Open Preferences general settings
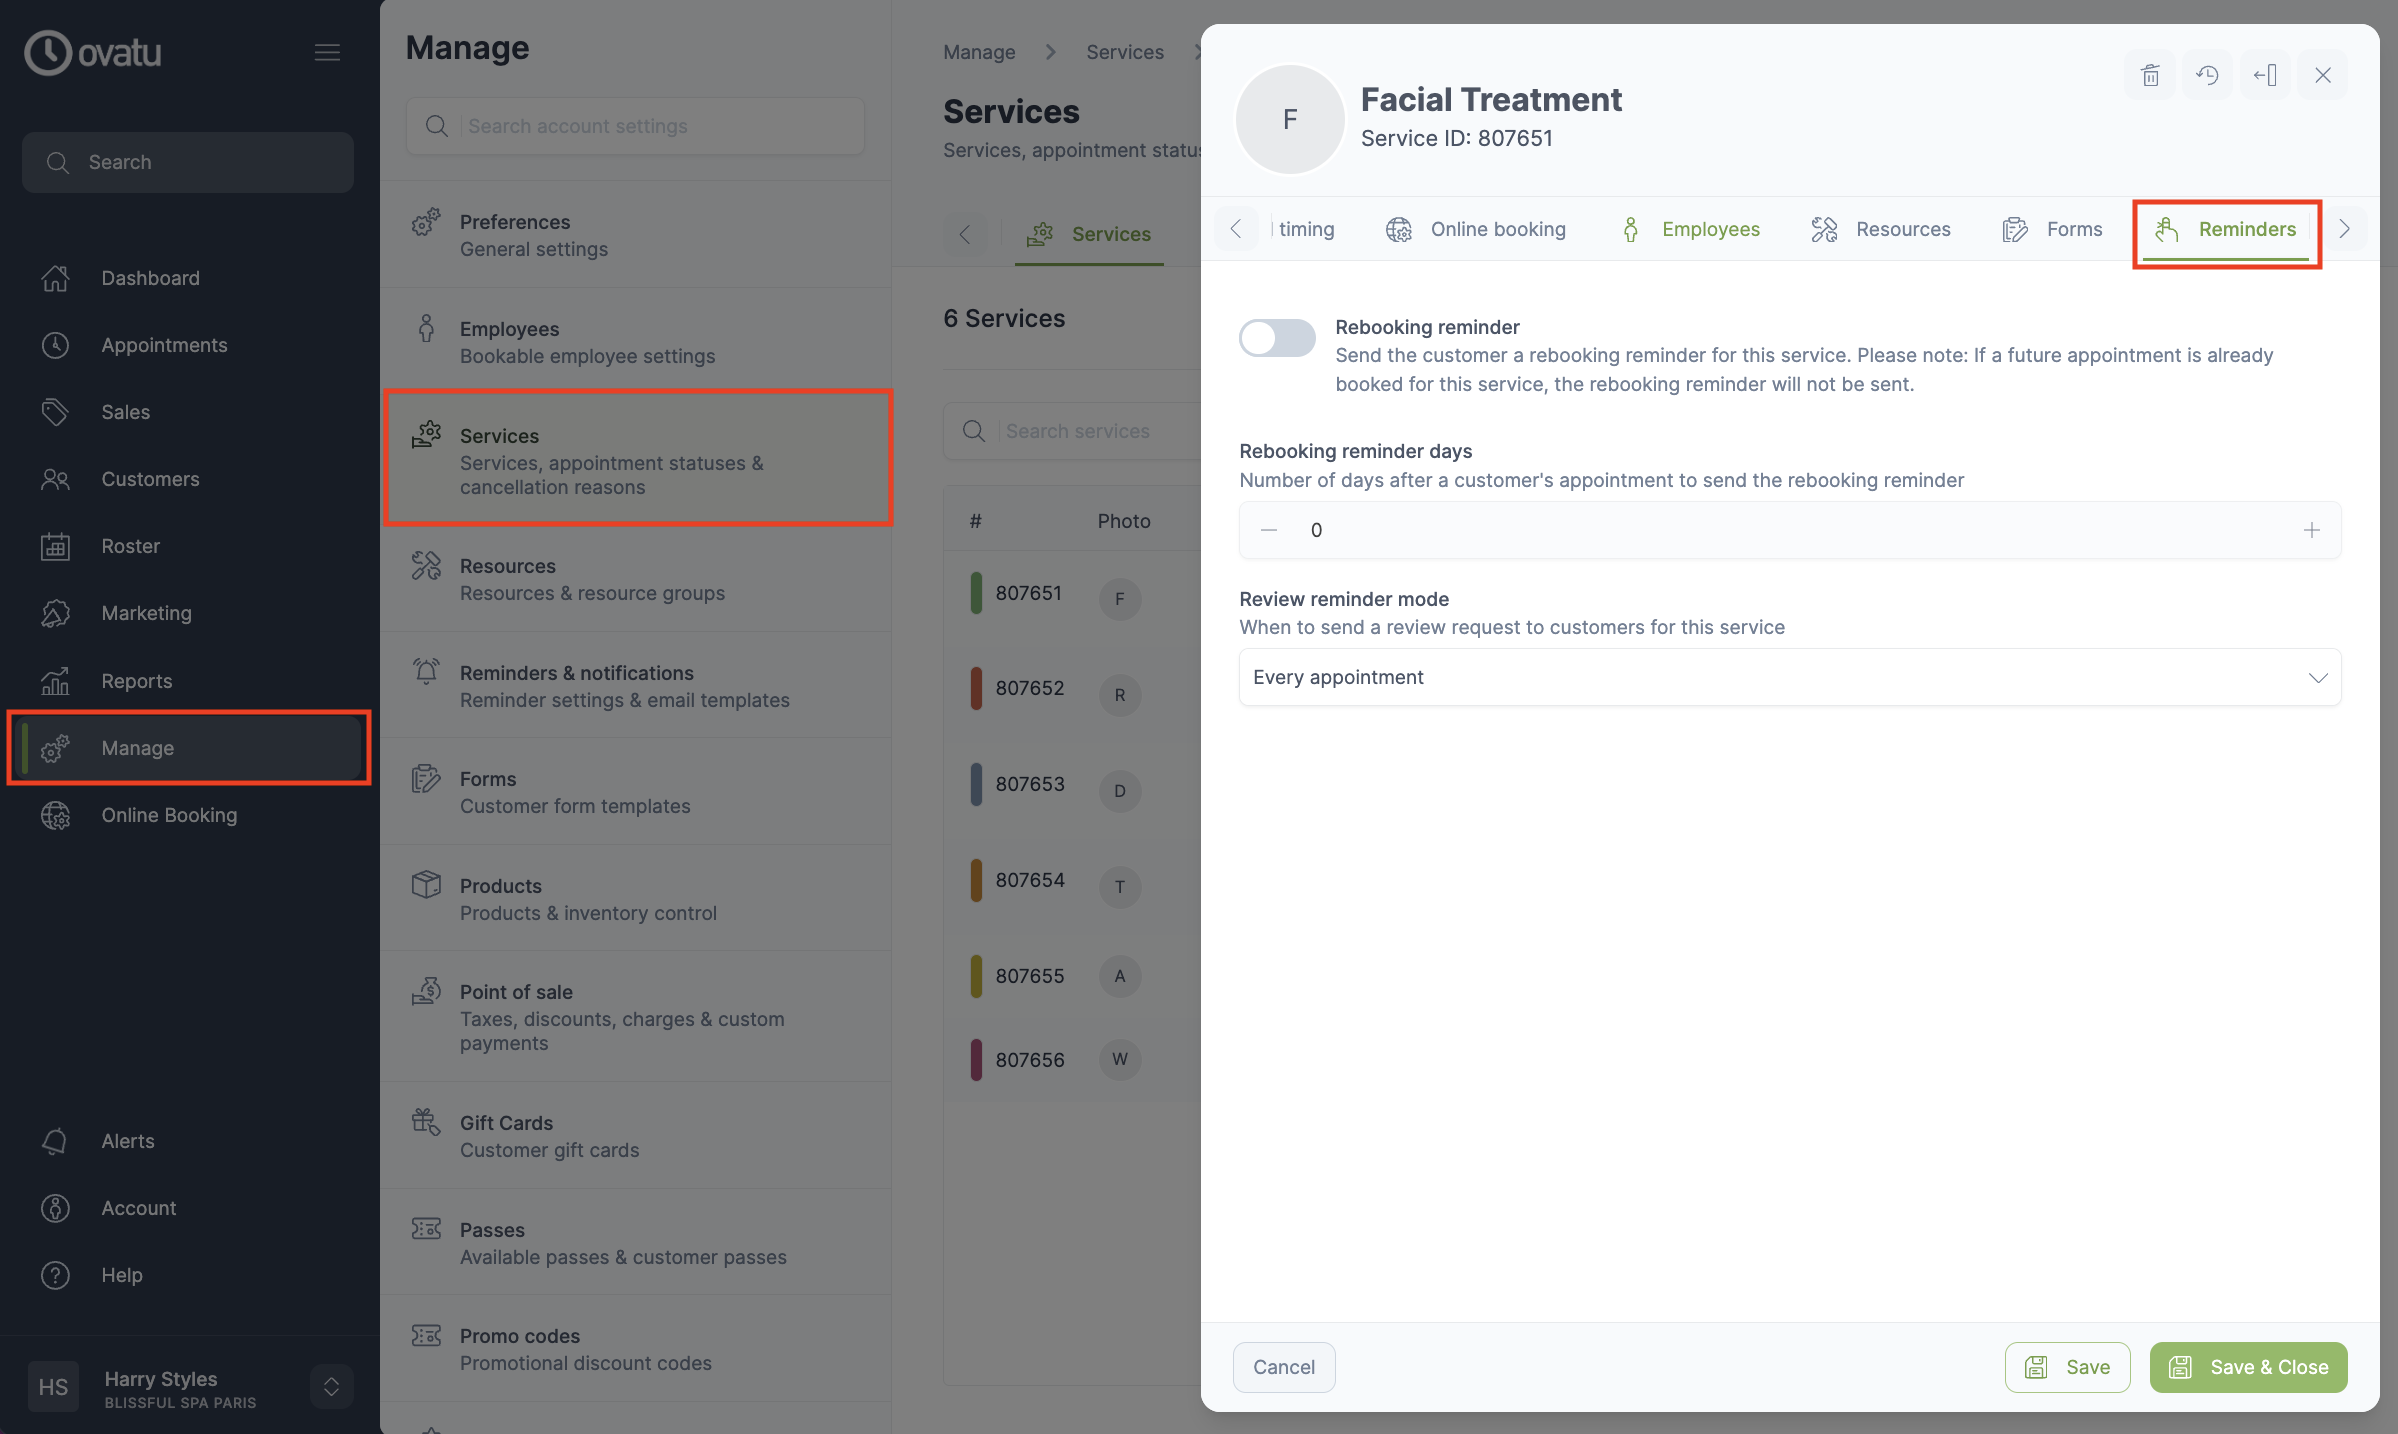2398x1434 pixels. click(x=636, y=235)
